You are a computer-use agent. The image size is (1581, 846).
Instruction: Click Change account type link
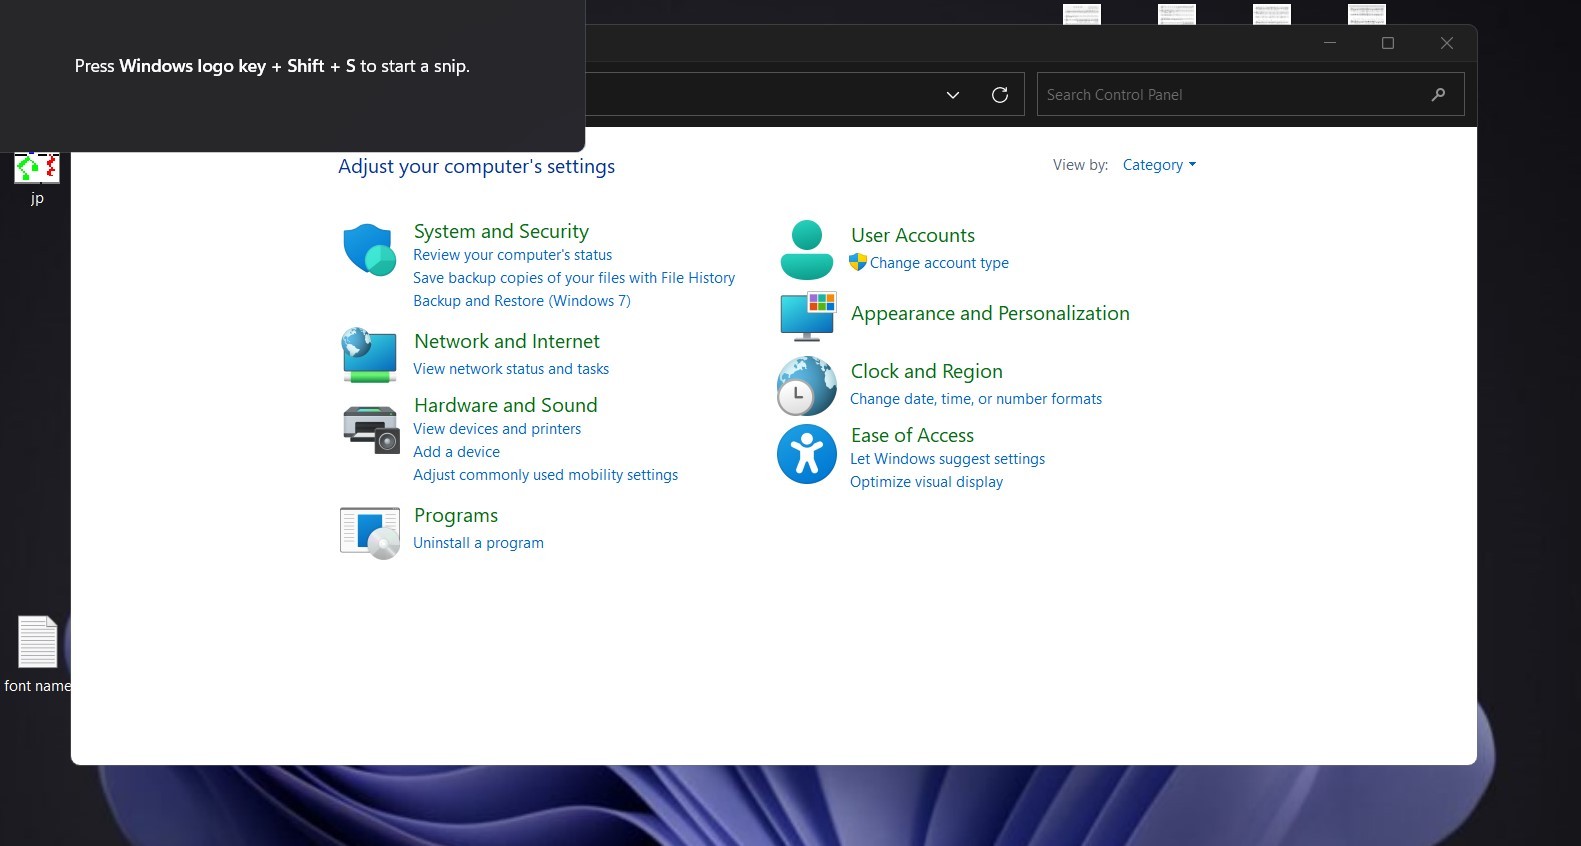click(939, 263)
